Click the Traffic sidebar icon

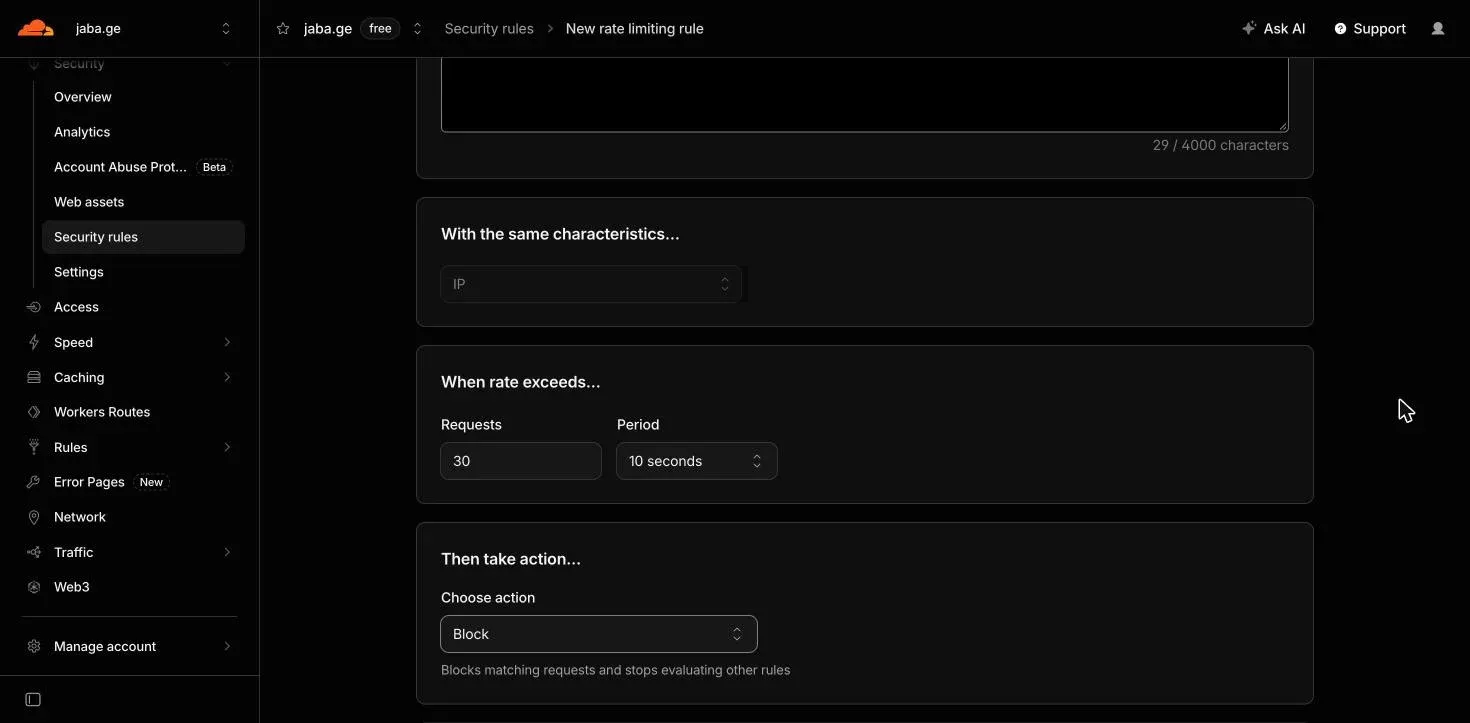pyautogui.click(x=34, y=552)
